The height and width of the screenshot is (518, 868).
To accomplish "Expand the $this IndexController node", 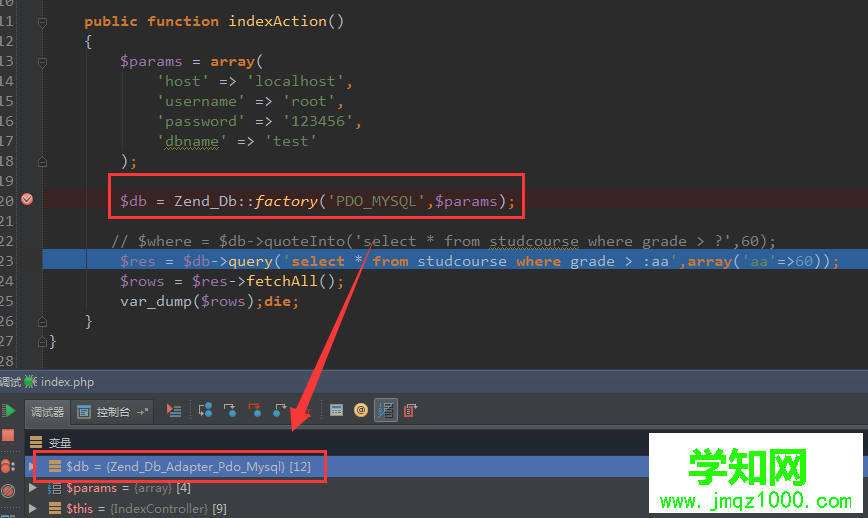I will pos(33,509).
